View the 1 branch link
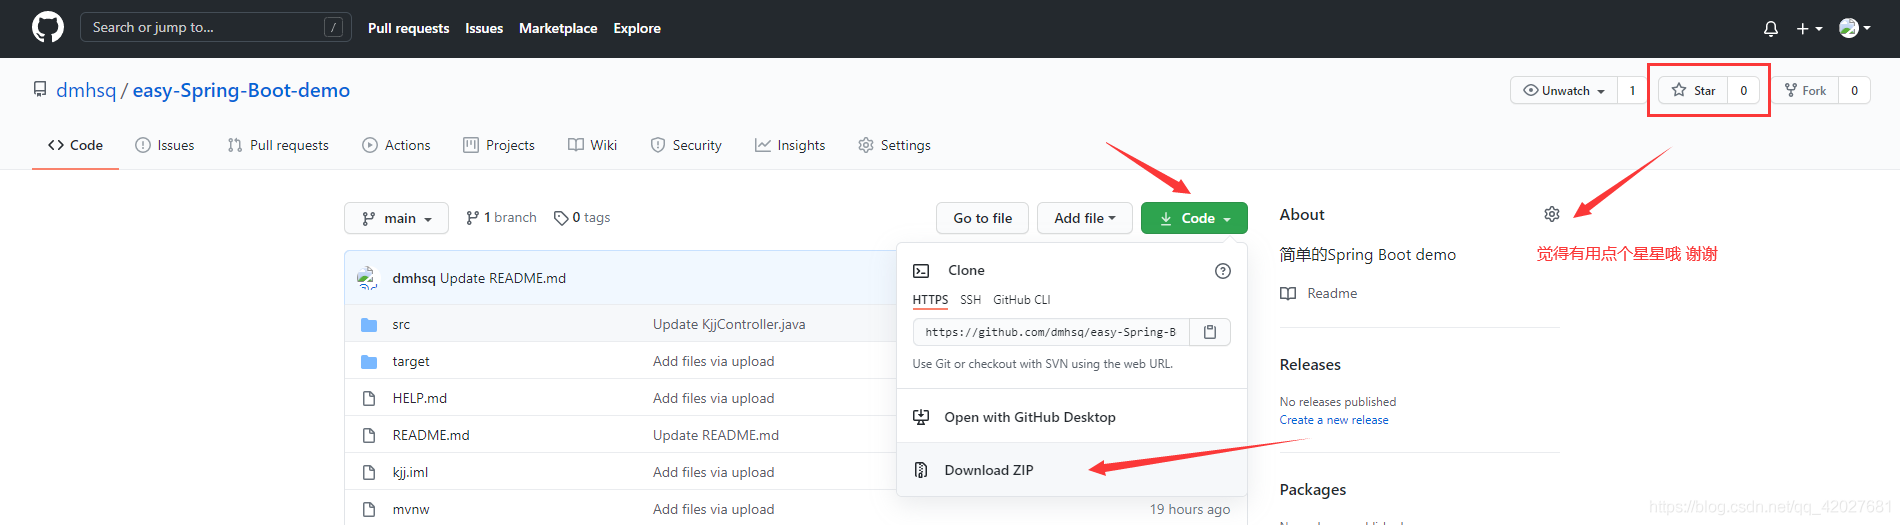Viewport: 1900px width, 525px height. (x=501, y=217)
